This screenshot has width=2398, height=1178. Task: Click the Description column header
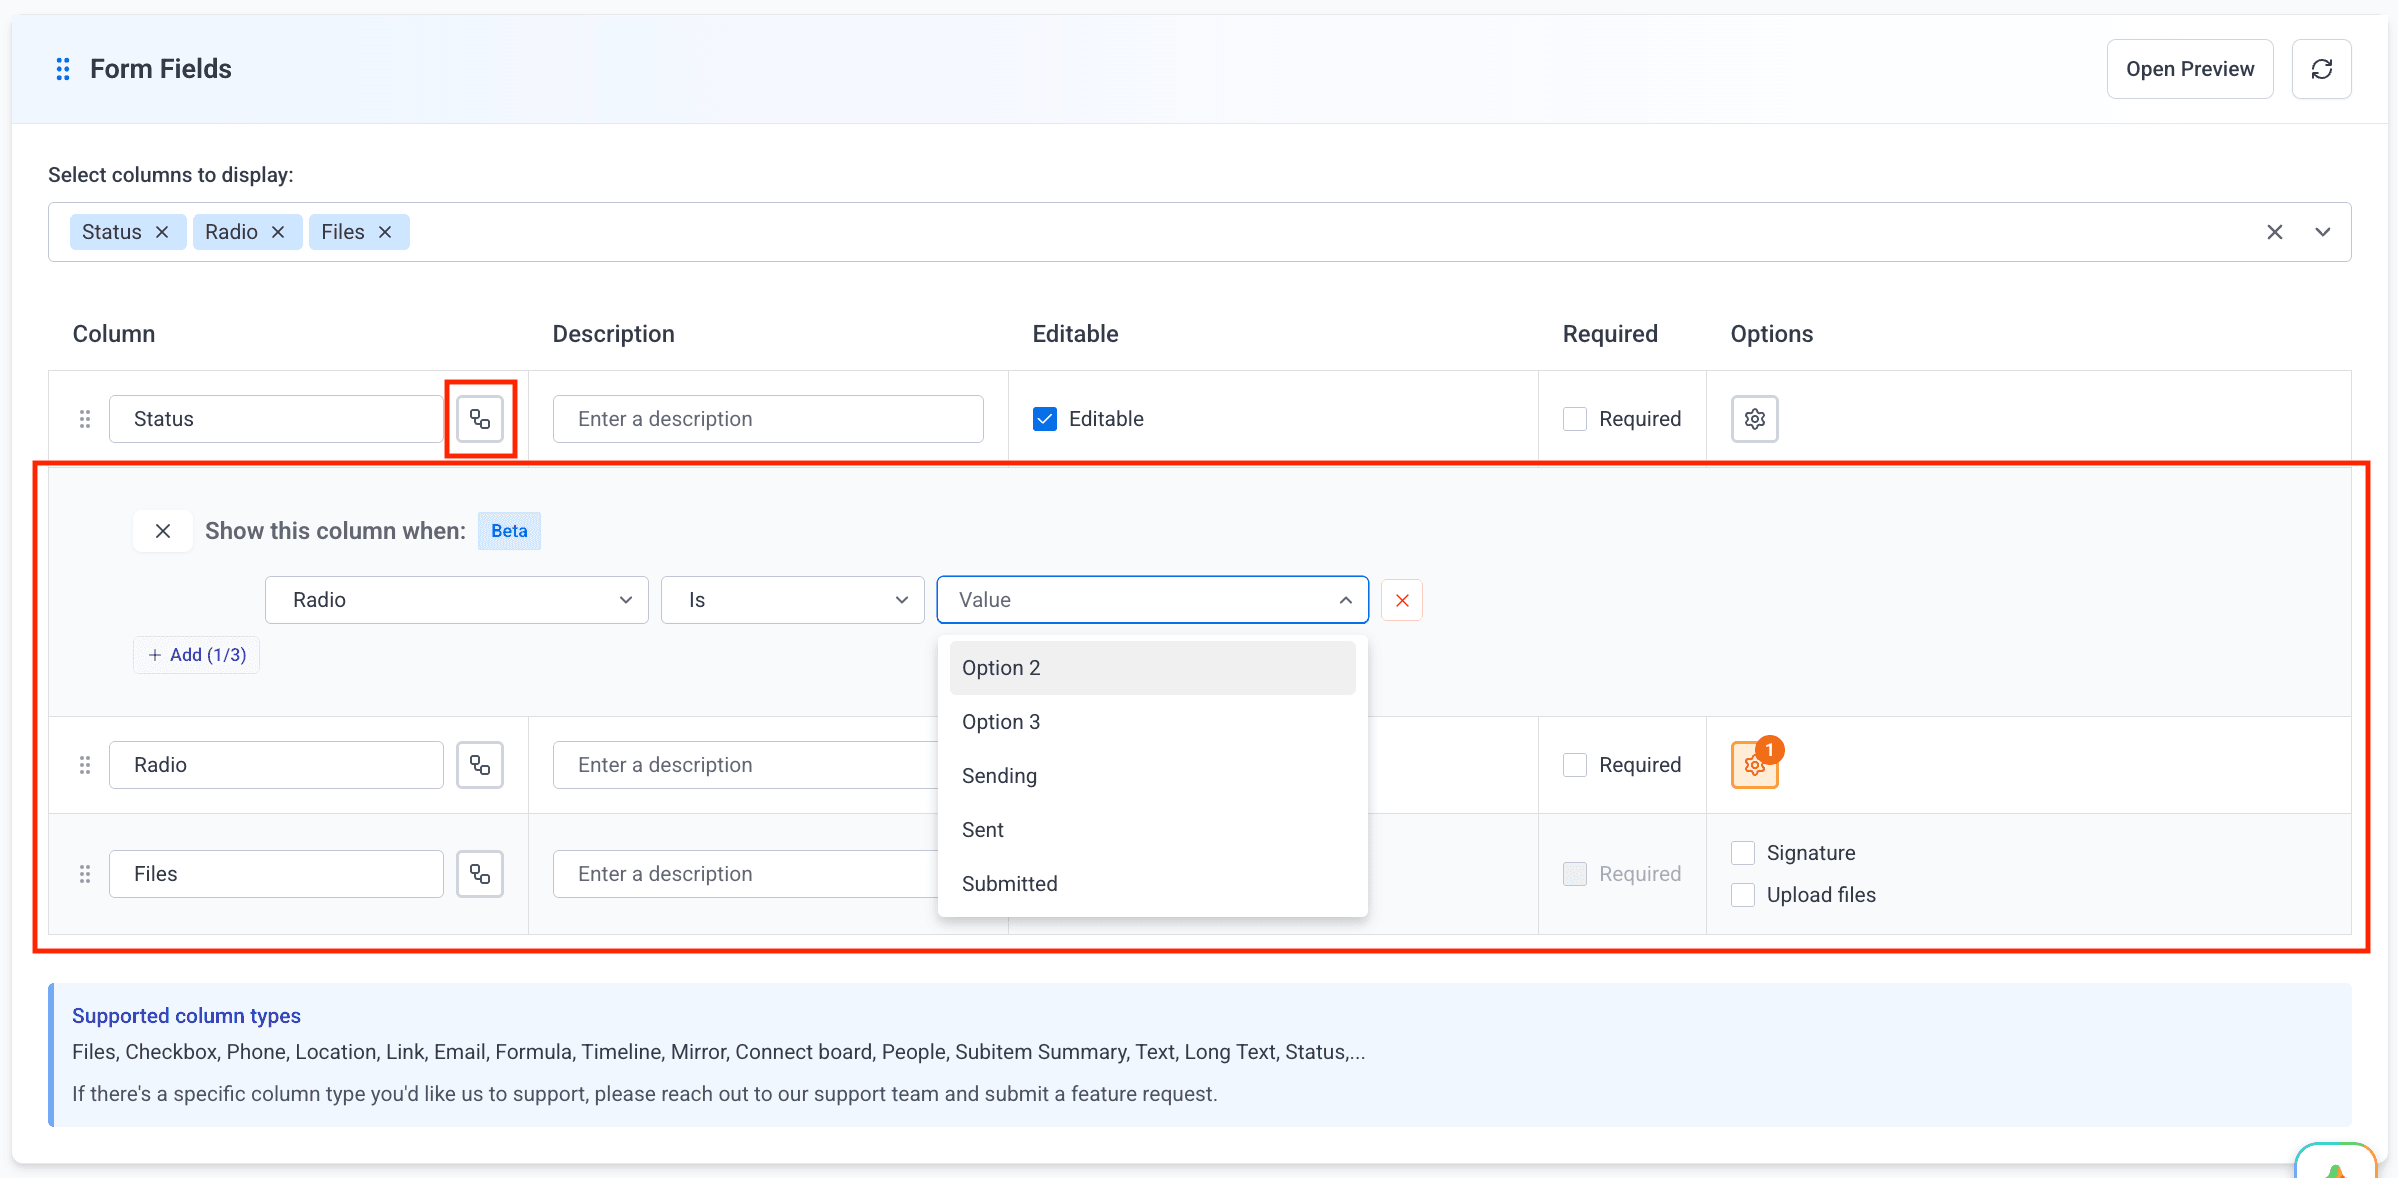tap(614, 334)
